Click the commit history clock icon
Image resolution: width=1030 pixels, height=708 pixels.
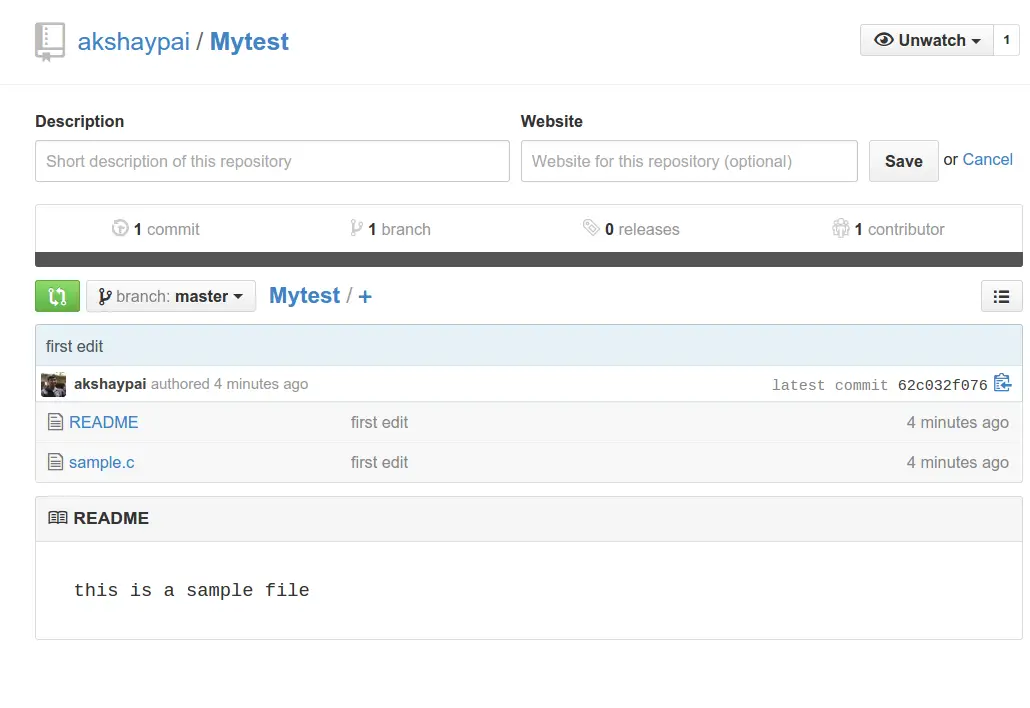(x=120, y=228)
